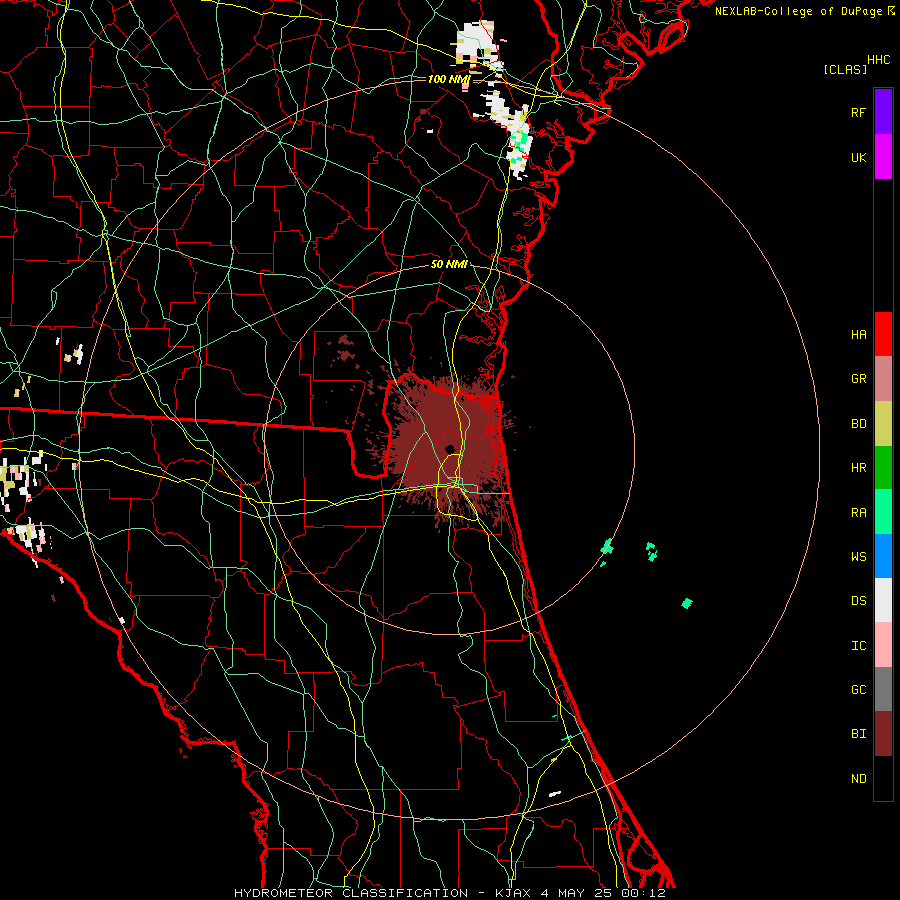This screenshot has height=900, width=900.
Task: Select the GC gray legend swatch
Action: pos(883,689)
